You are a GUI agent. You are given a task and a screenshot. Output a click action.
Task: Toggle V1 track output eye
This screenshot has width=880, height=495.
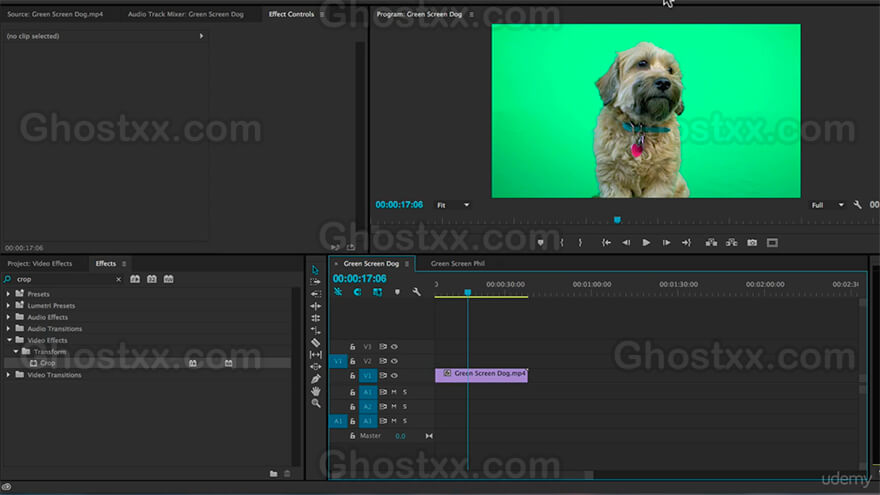pyautogui.click(x=394, y=375)
